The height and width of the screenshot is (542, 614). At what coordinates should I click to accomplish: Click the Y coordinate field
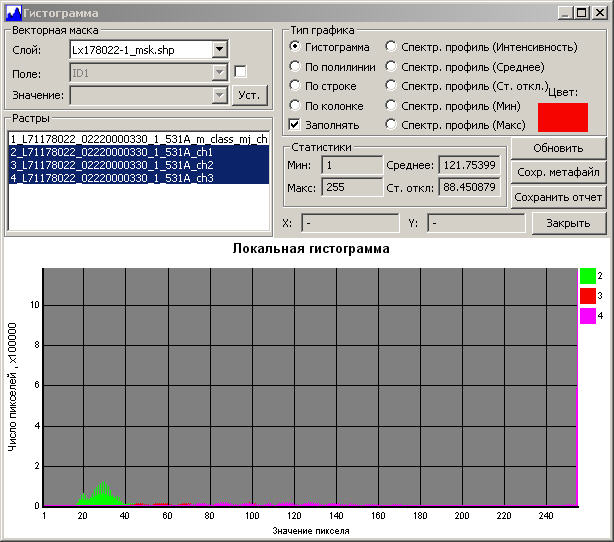coord(476,223)
